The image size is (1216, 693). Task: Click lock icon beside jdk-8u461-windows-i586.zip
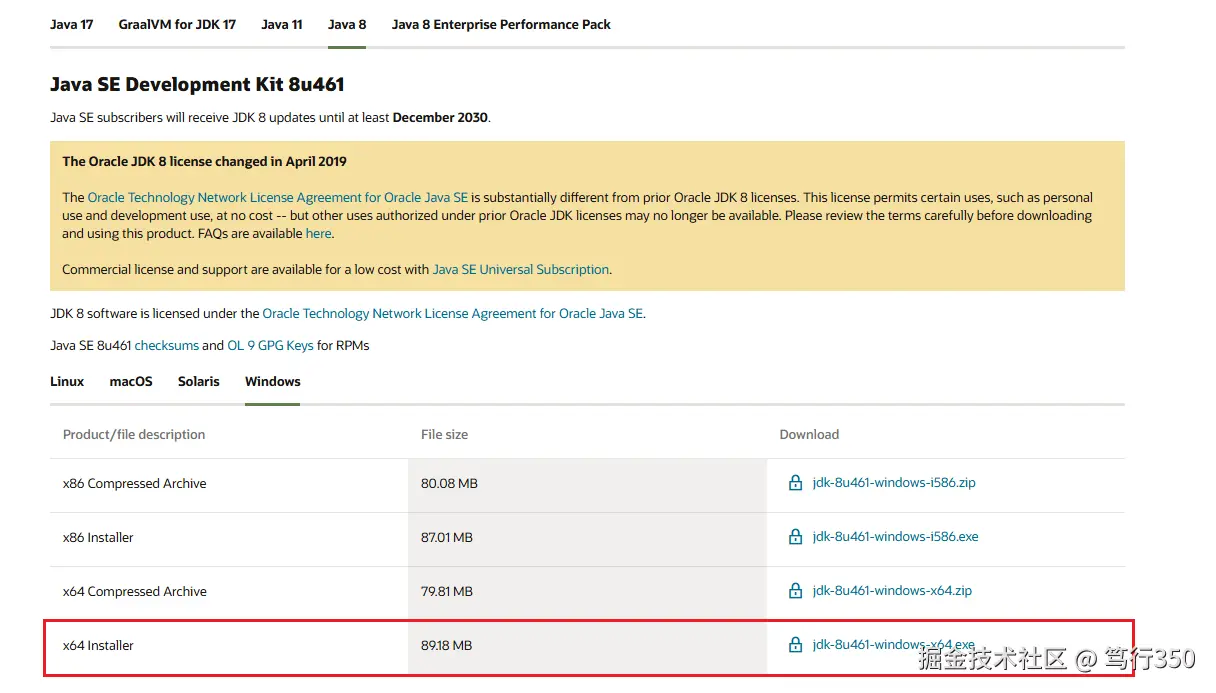pos(795,483)
